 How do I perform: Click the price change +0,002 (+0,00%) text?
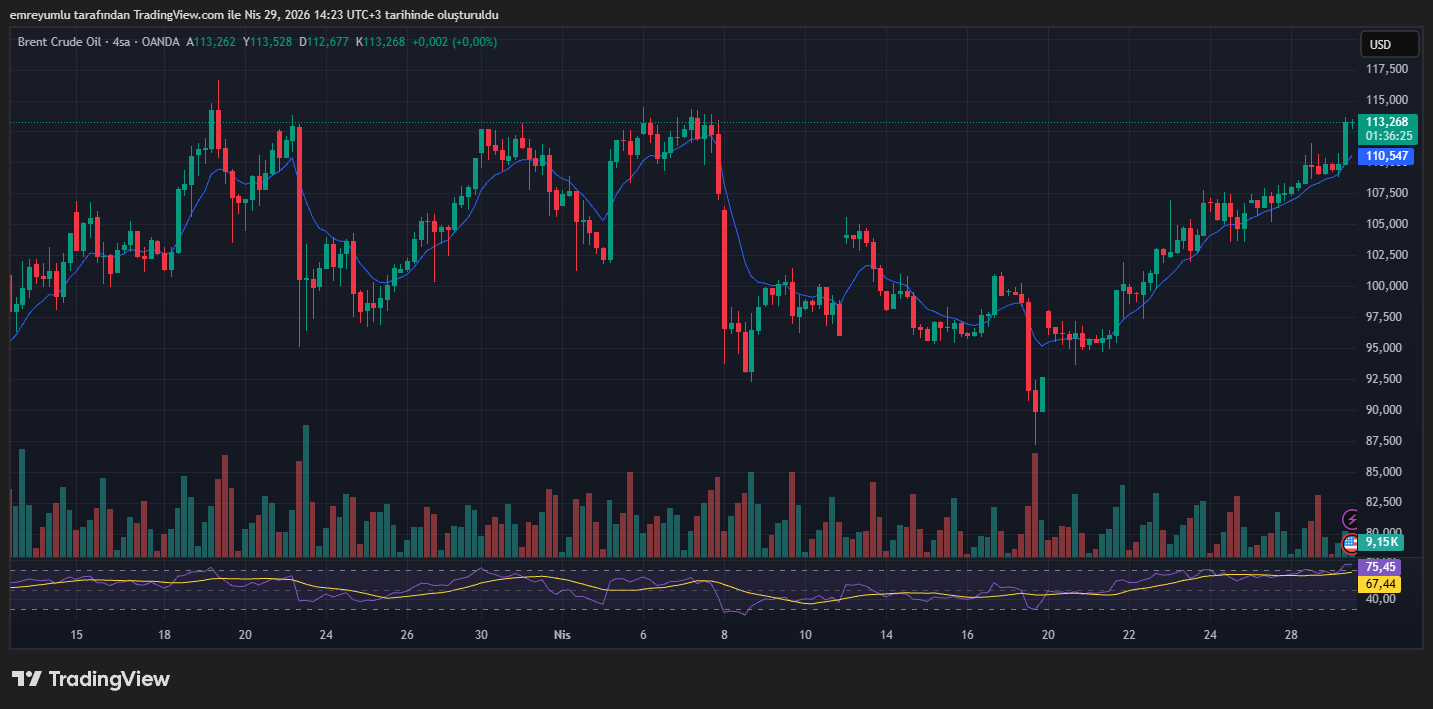point(454,42)
